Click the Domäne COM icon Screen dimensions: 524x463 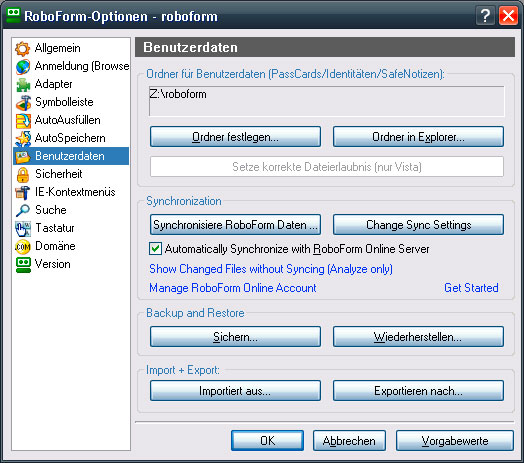22,247
